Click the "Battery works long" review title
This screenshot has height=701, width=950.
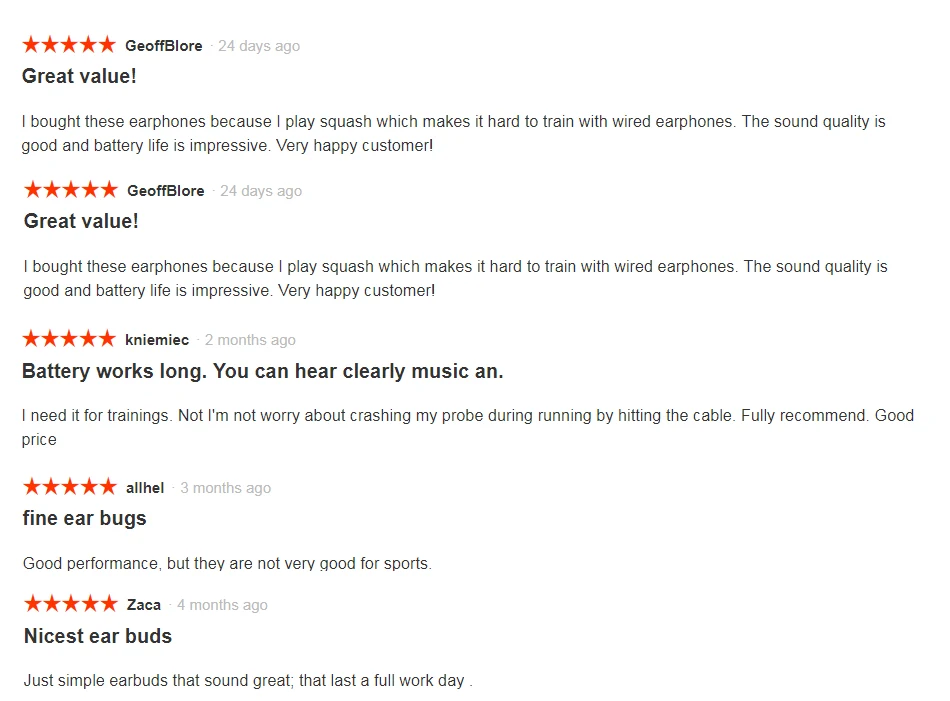[262, 371]
